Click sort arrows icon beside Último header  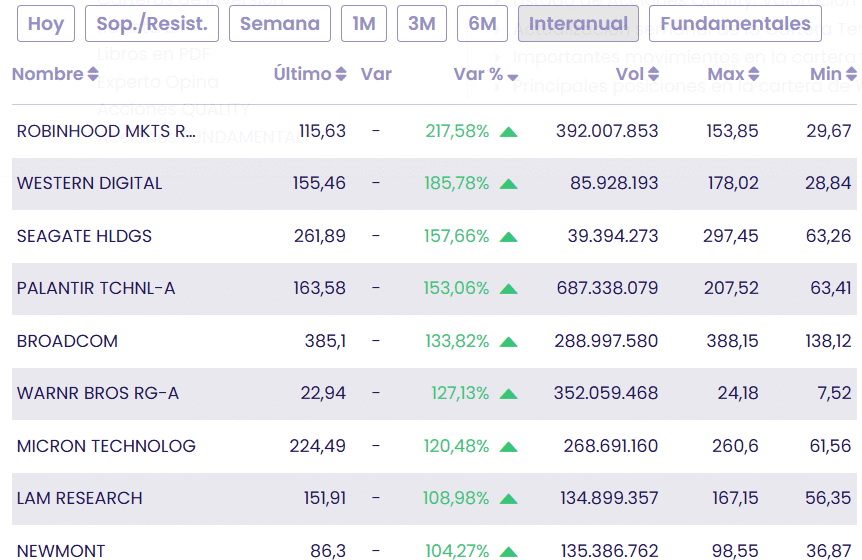point(341,75)
